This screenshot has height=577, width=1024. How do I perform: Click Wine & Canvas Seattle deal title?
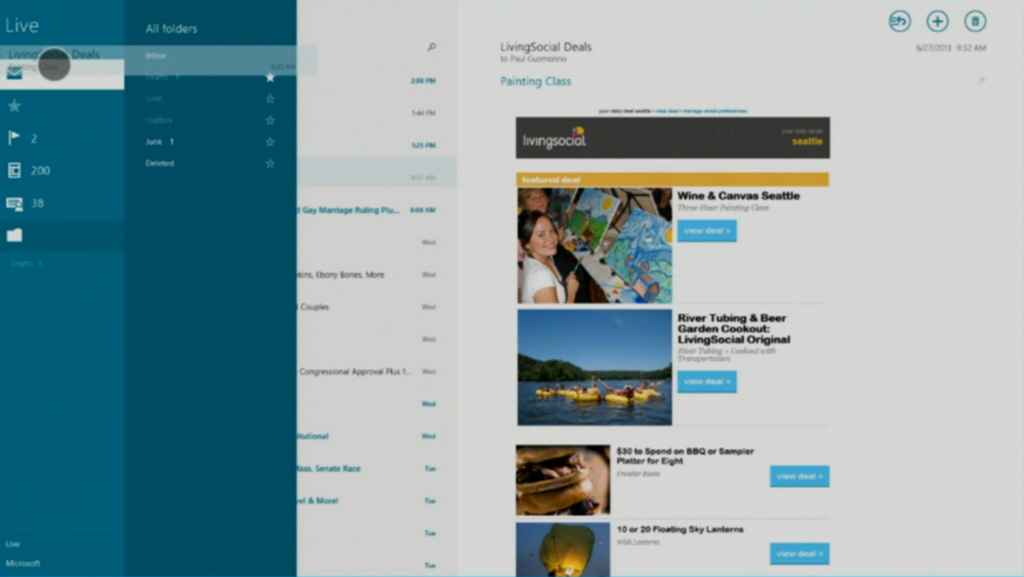738,195
